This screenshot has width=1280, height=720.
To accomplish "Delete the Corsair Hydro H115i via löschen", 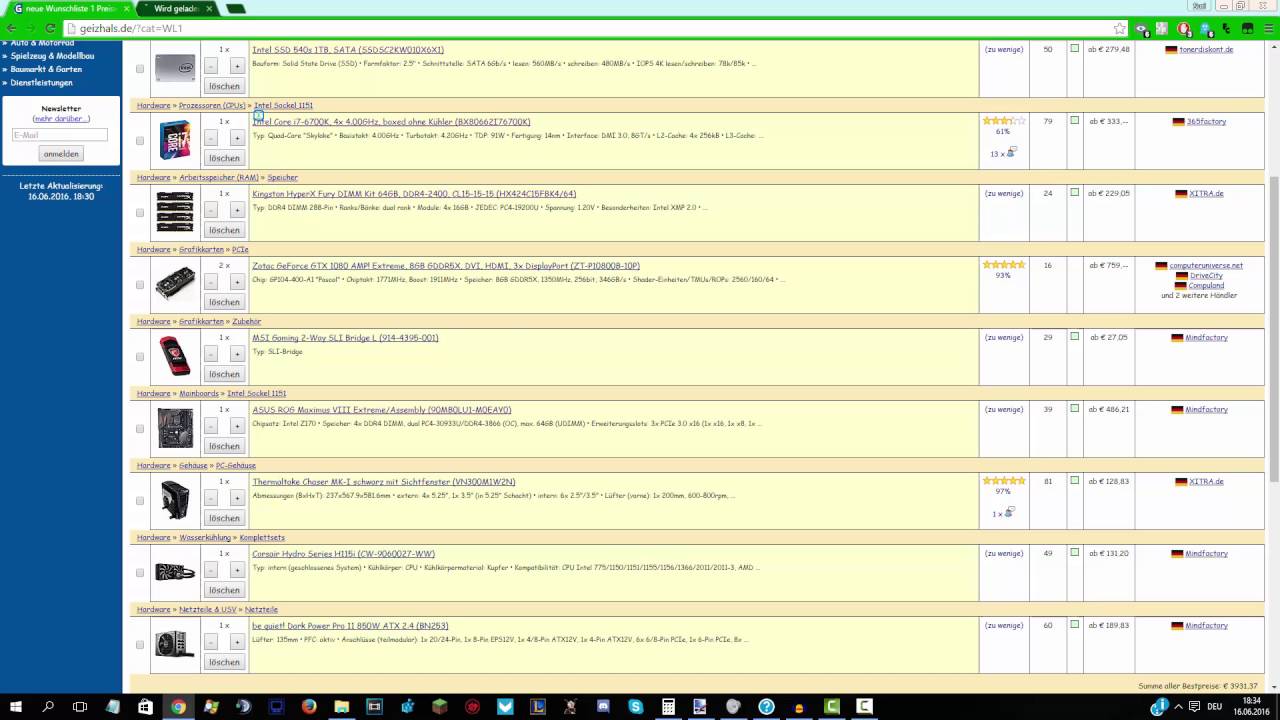I will (224, 590).
